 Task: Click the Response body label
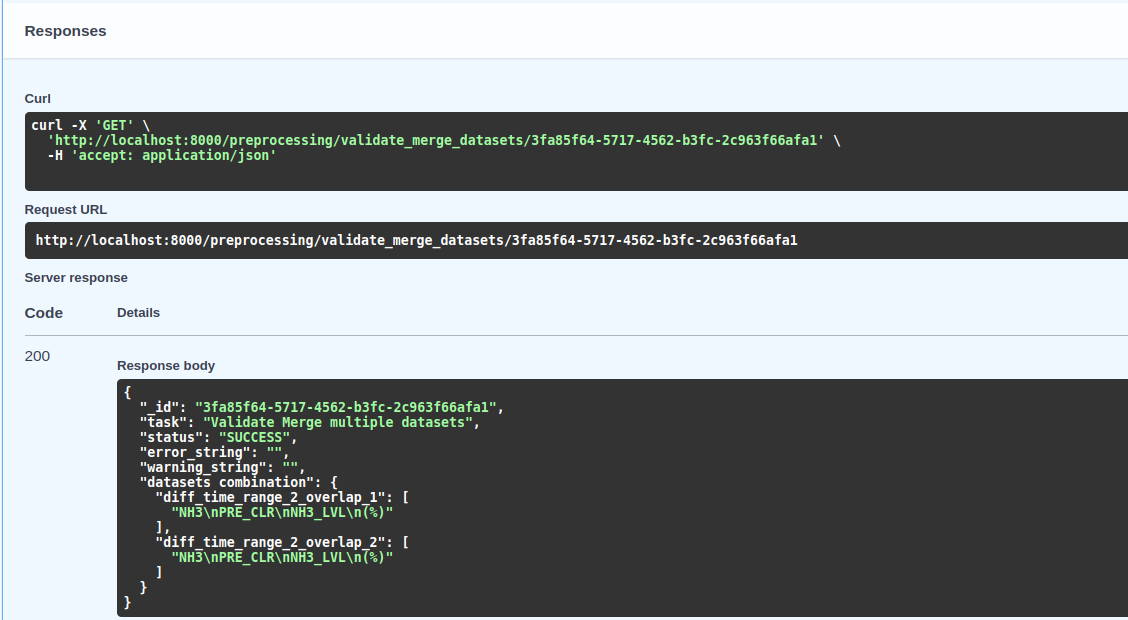(x=166, y=366)
